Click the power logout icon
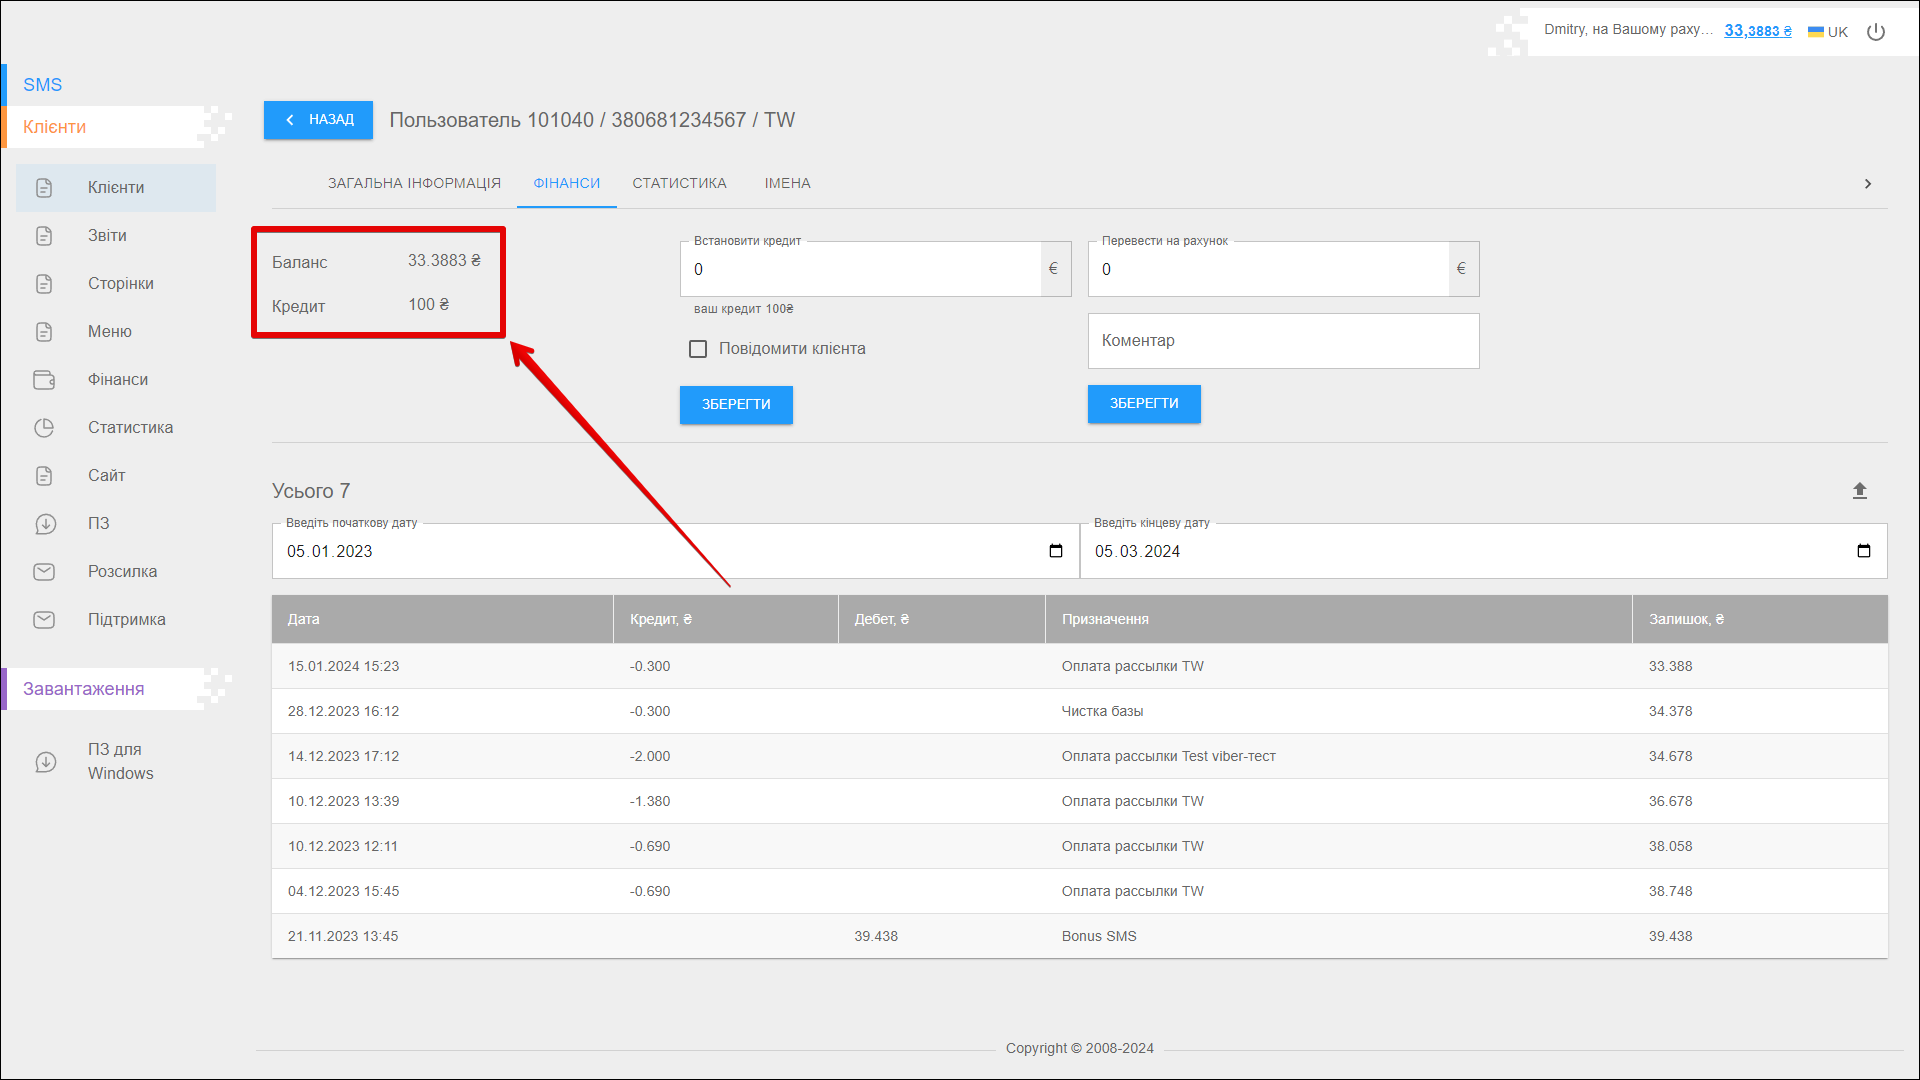 pyautogui.click(x=1876, y=32)
